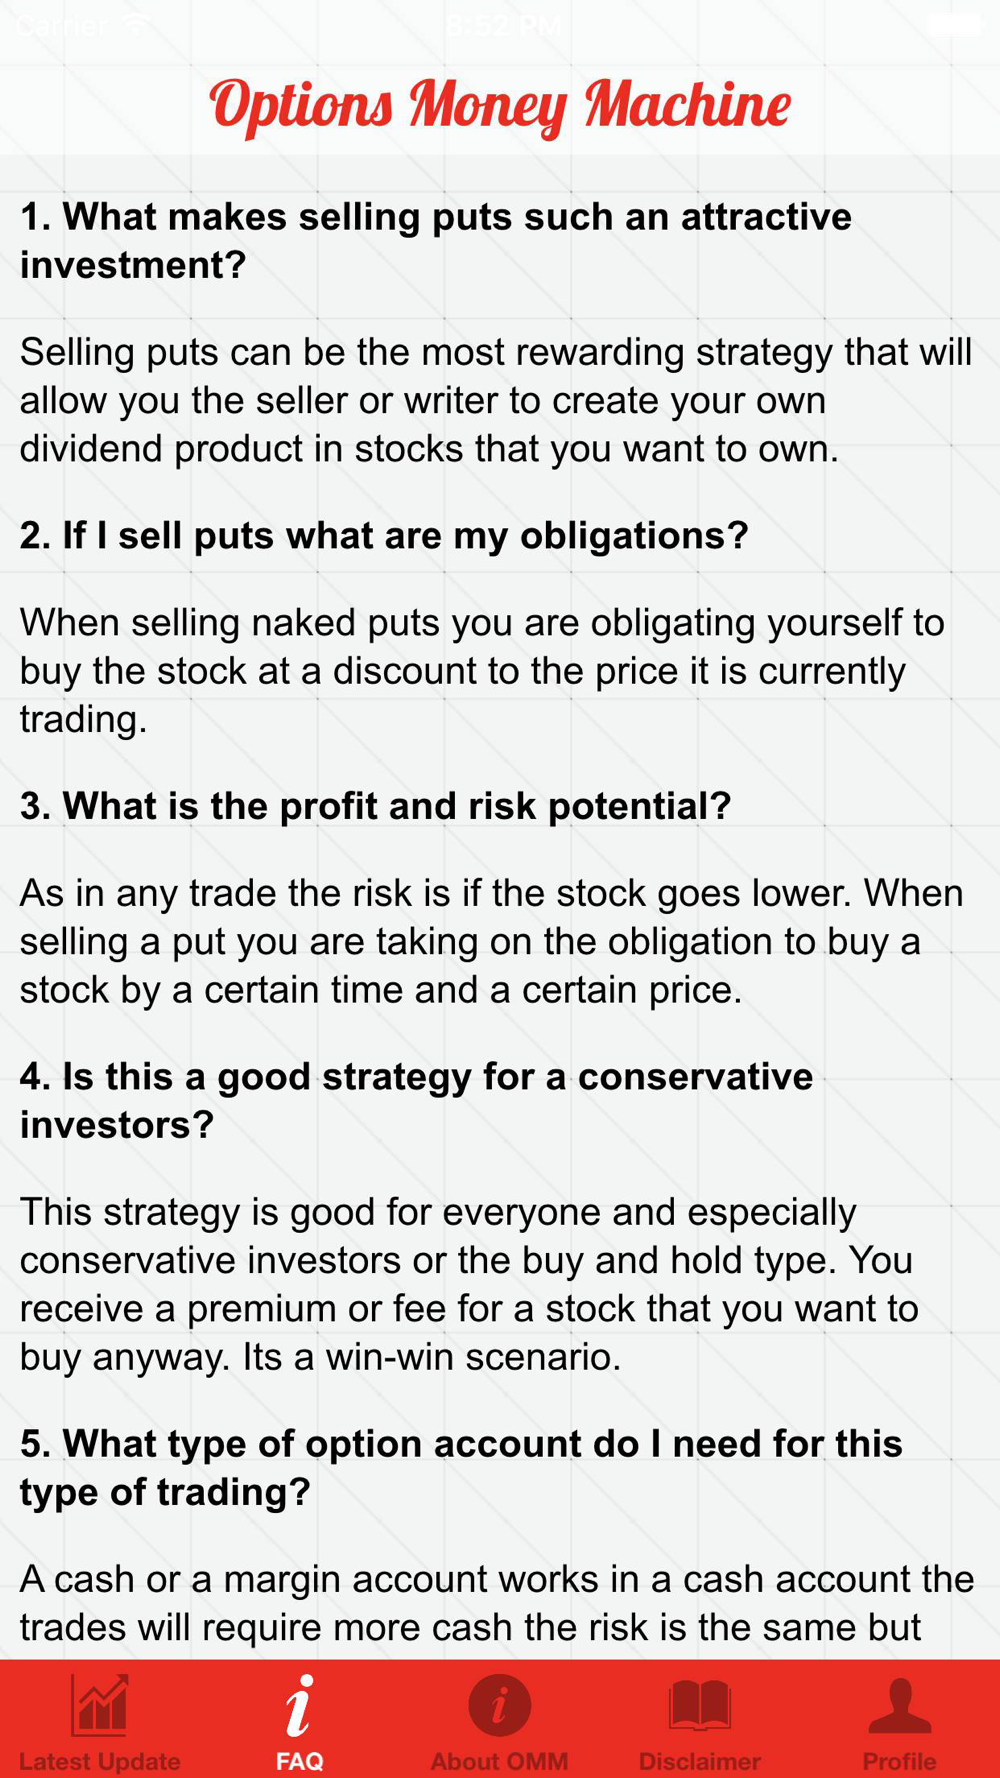Tap the answer mentioning win-win scenario
The height and width of the screenshot is (1778, 1000).
[470, 1284]
